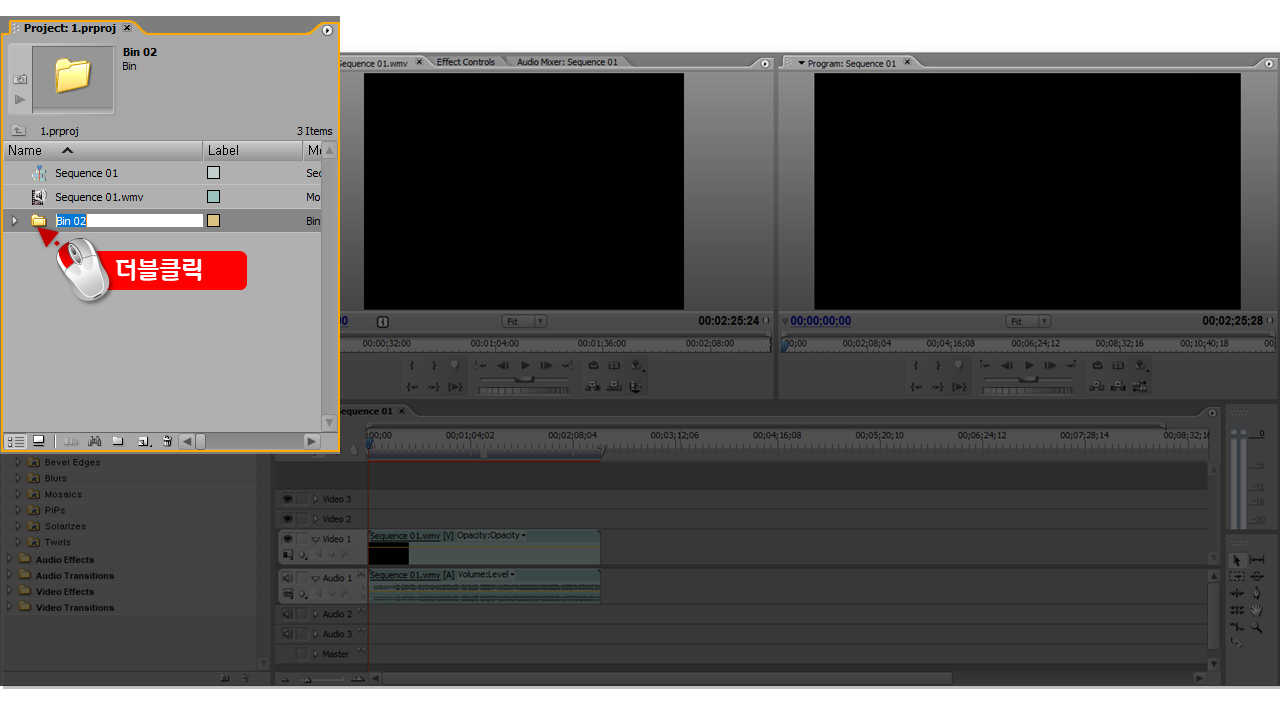Select the Ripple Edit tool
The image size is (1280, 720).
1236,593
